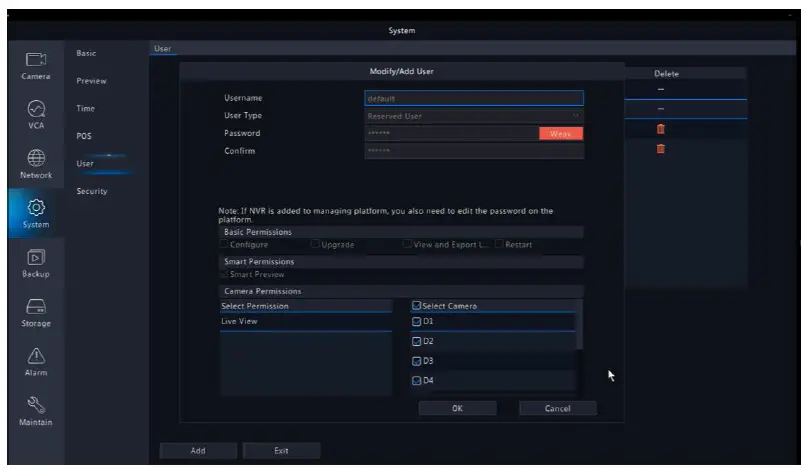
Task: Toggle the Select Camera checkbox
Action: click(416, 306)
